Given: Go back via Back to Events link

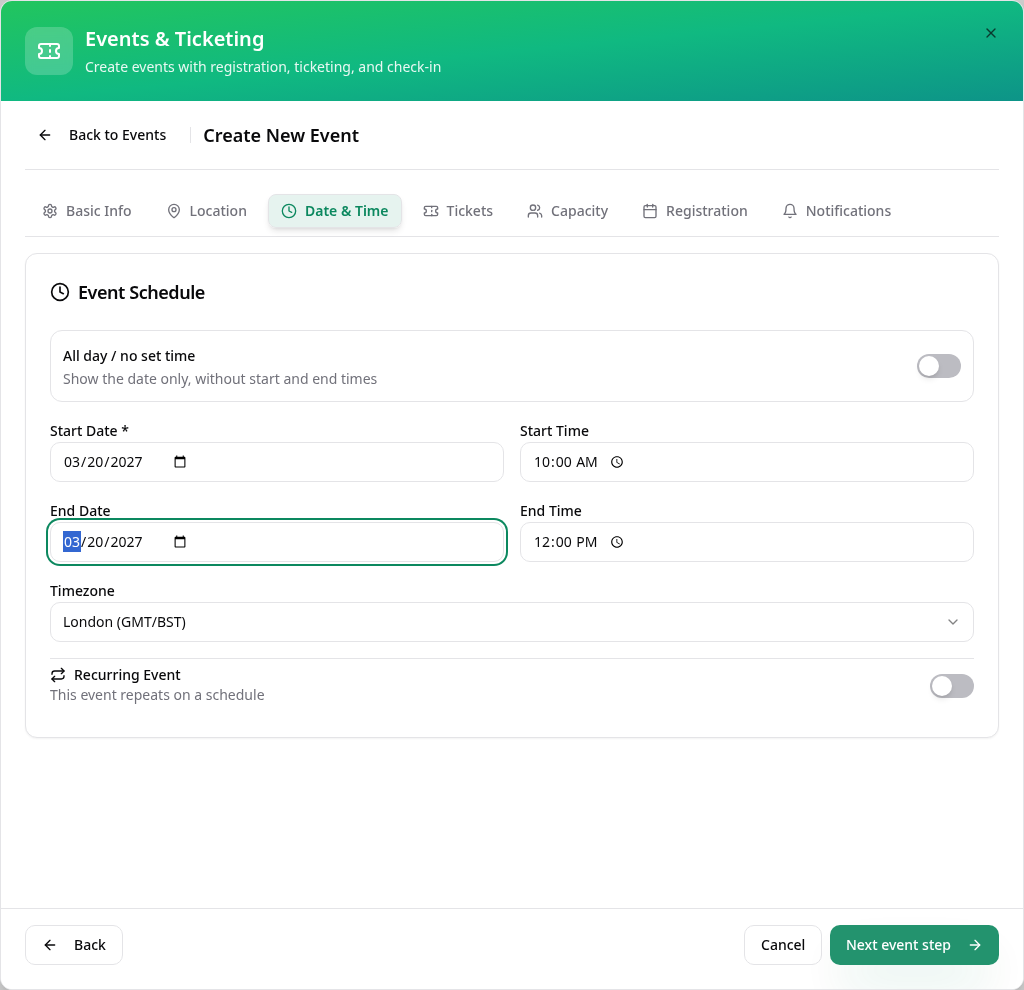Looking at the screenshot, I should pyautogui.click(x=103, y=135).
